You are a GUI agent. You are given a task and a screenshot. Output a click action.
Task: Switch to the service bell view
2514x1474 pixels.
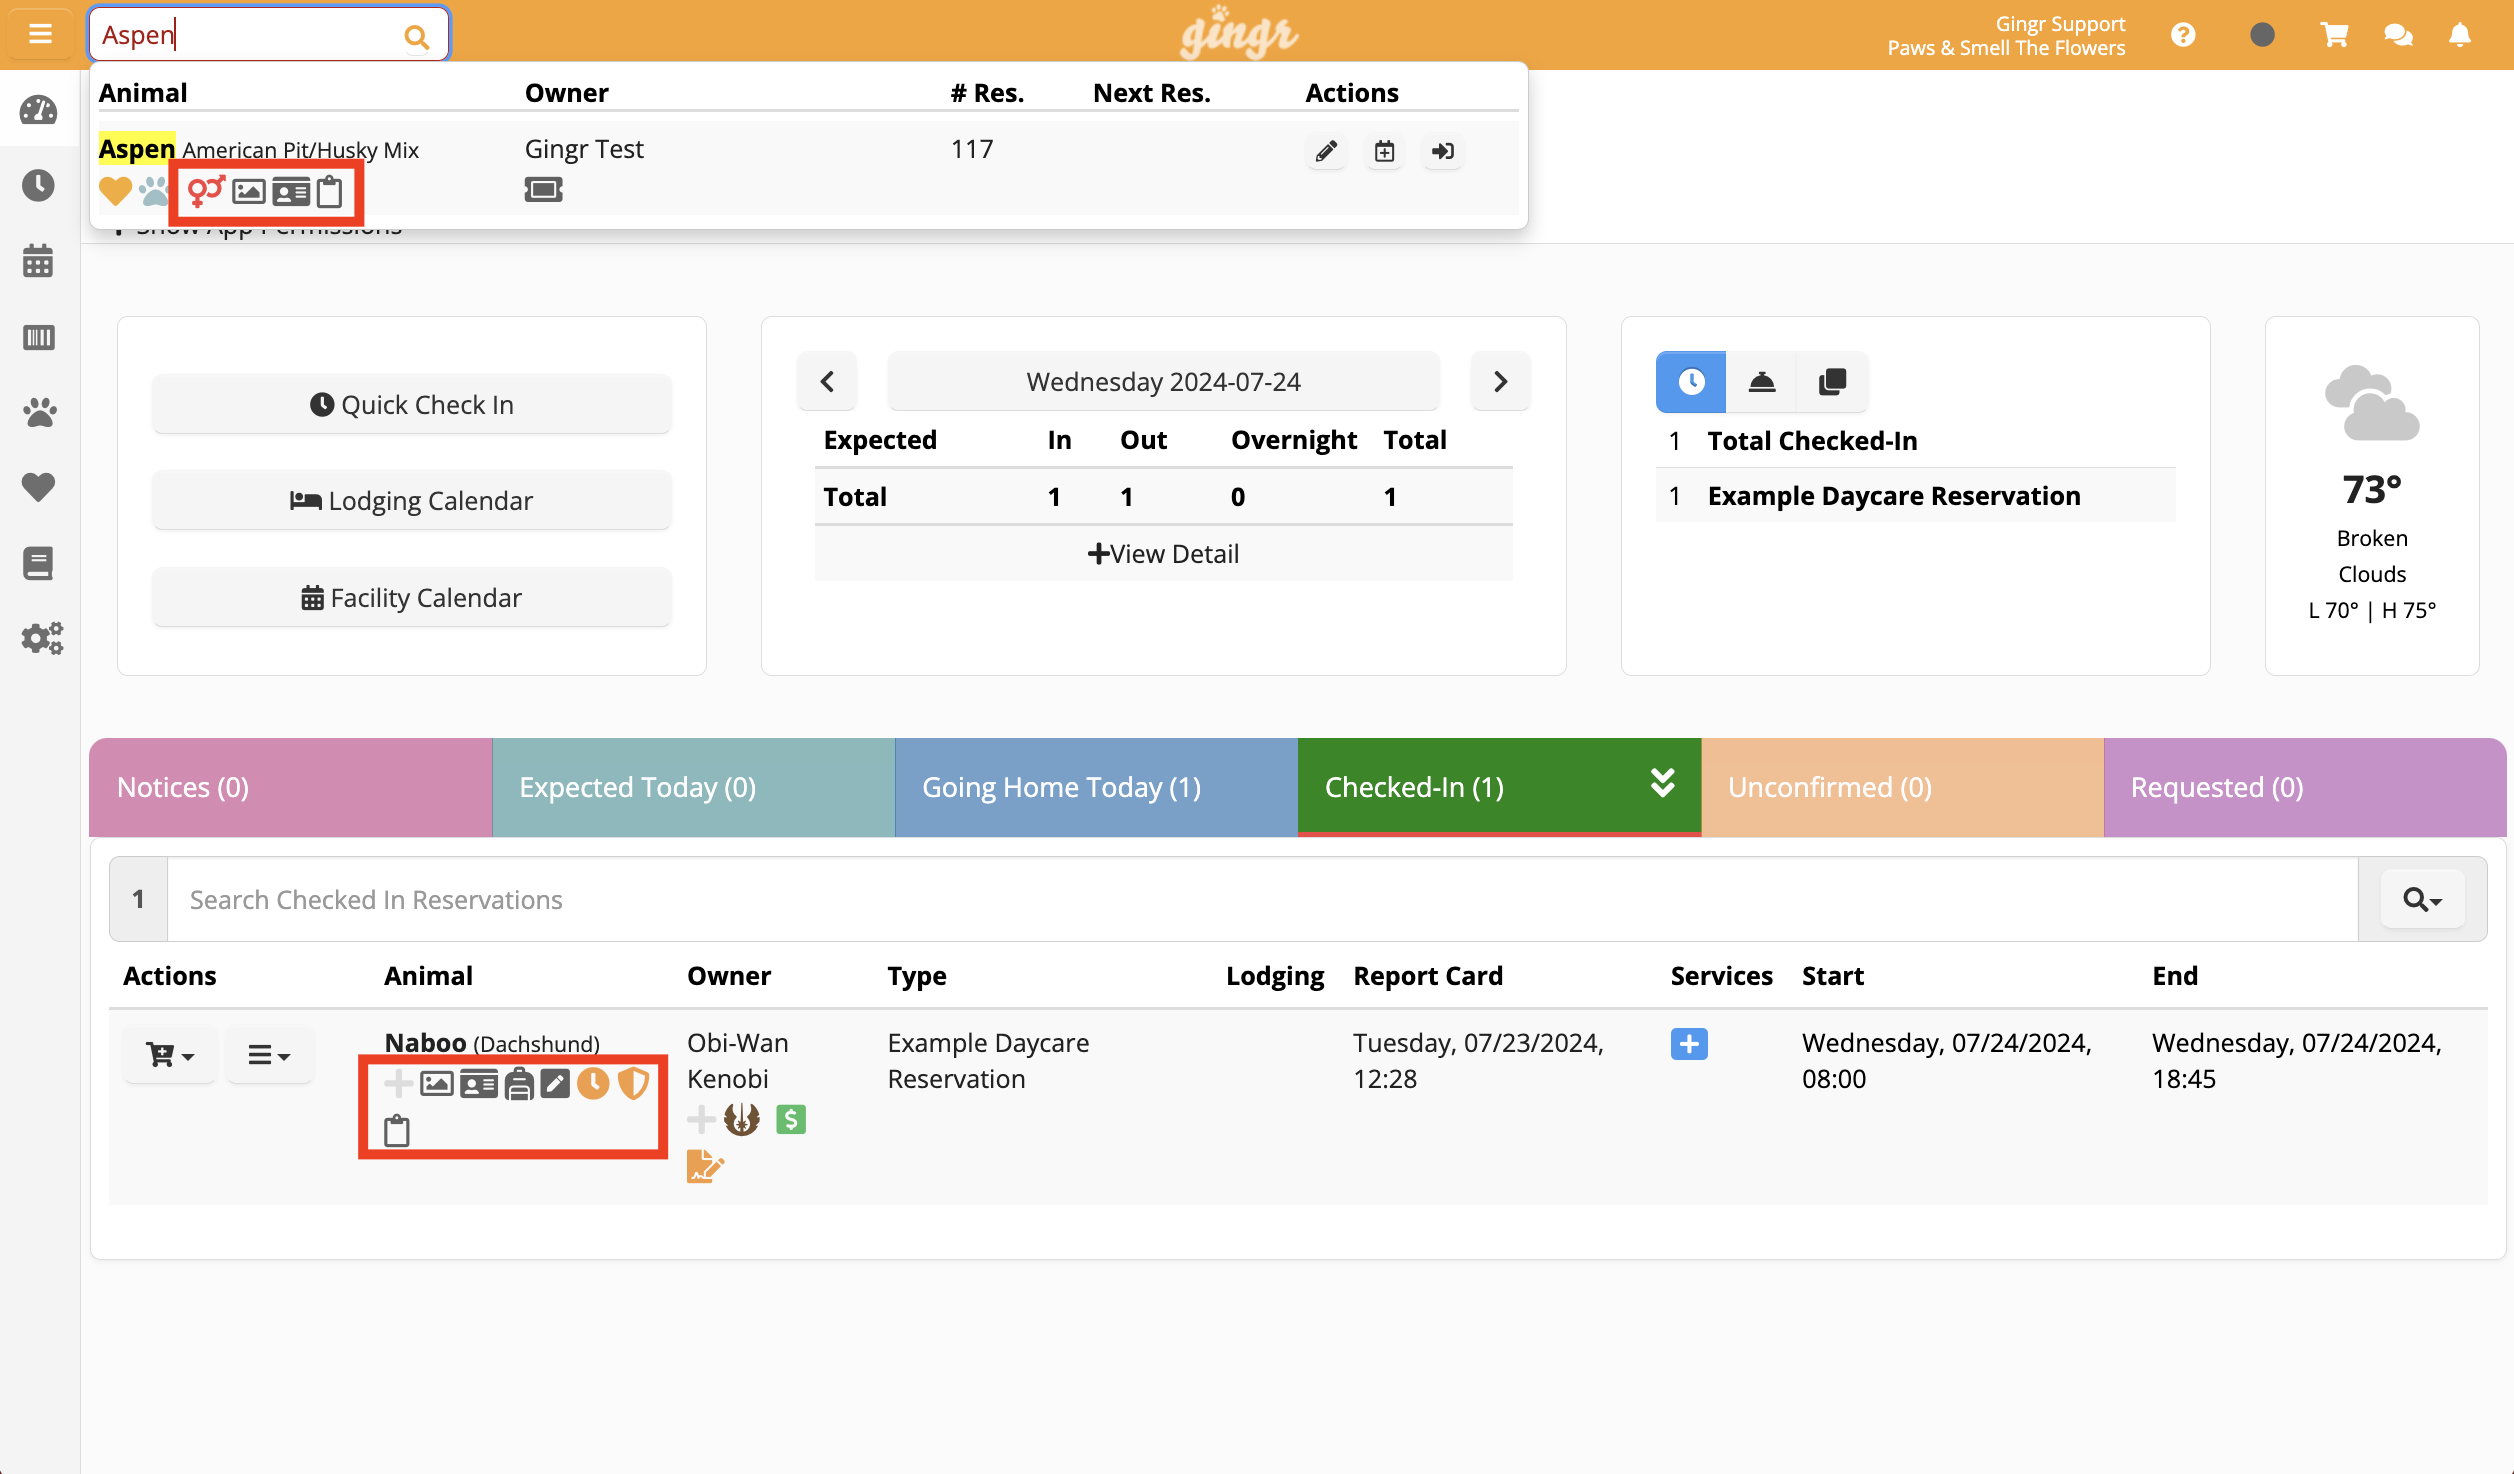[x=1761, y=382]
